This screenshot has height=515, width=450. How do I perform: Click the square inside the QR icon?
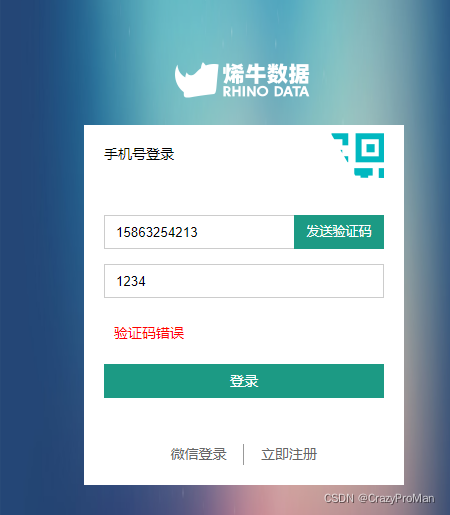370,147
